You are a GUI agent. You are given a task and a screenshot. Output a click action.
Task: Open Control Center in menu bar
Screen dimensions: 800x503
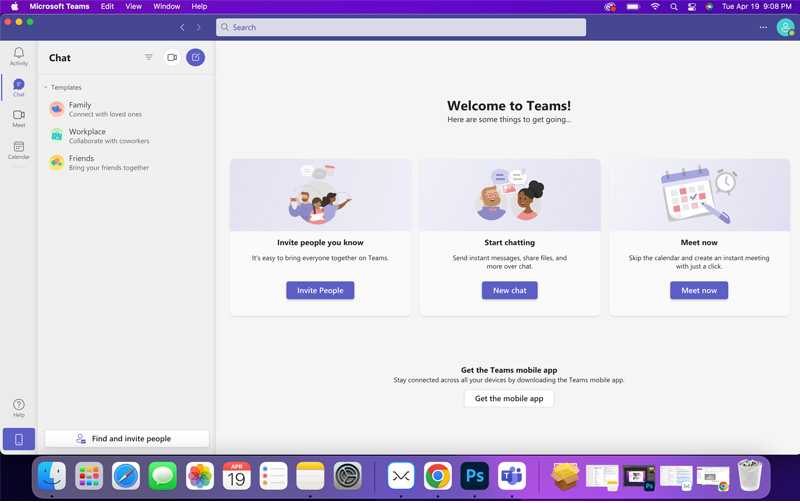pos(692,7)
